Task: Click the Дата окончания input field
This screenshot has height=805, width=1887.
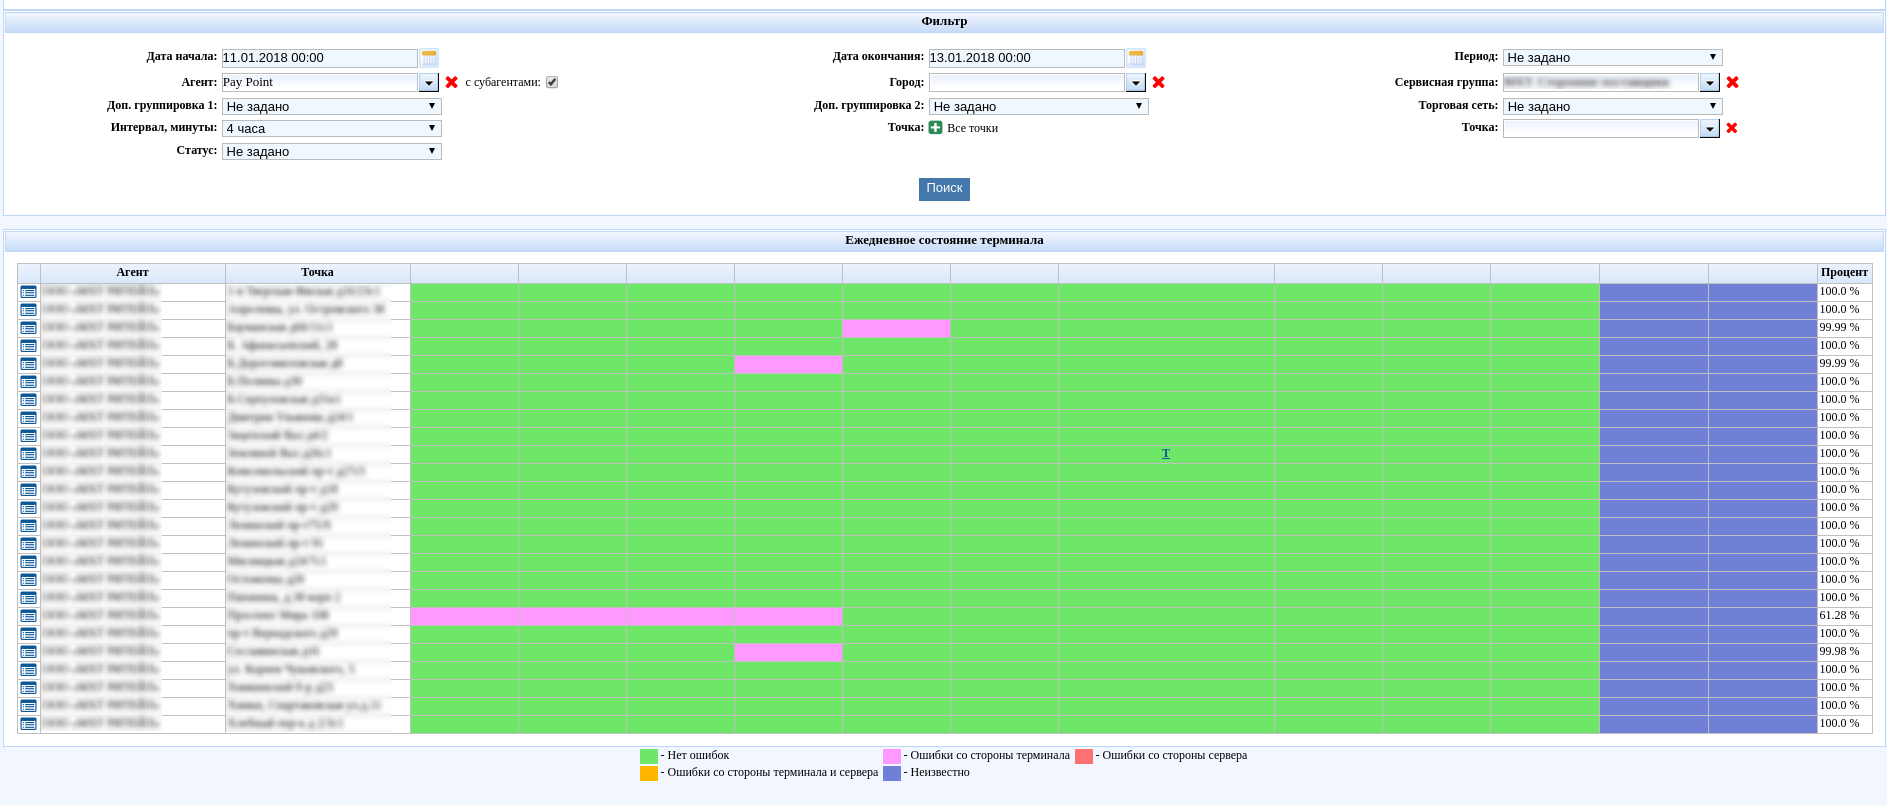Action: [1027, 58]
